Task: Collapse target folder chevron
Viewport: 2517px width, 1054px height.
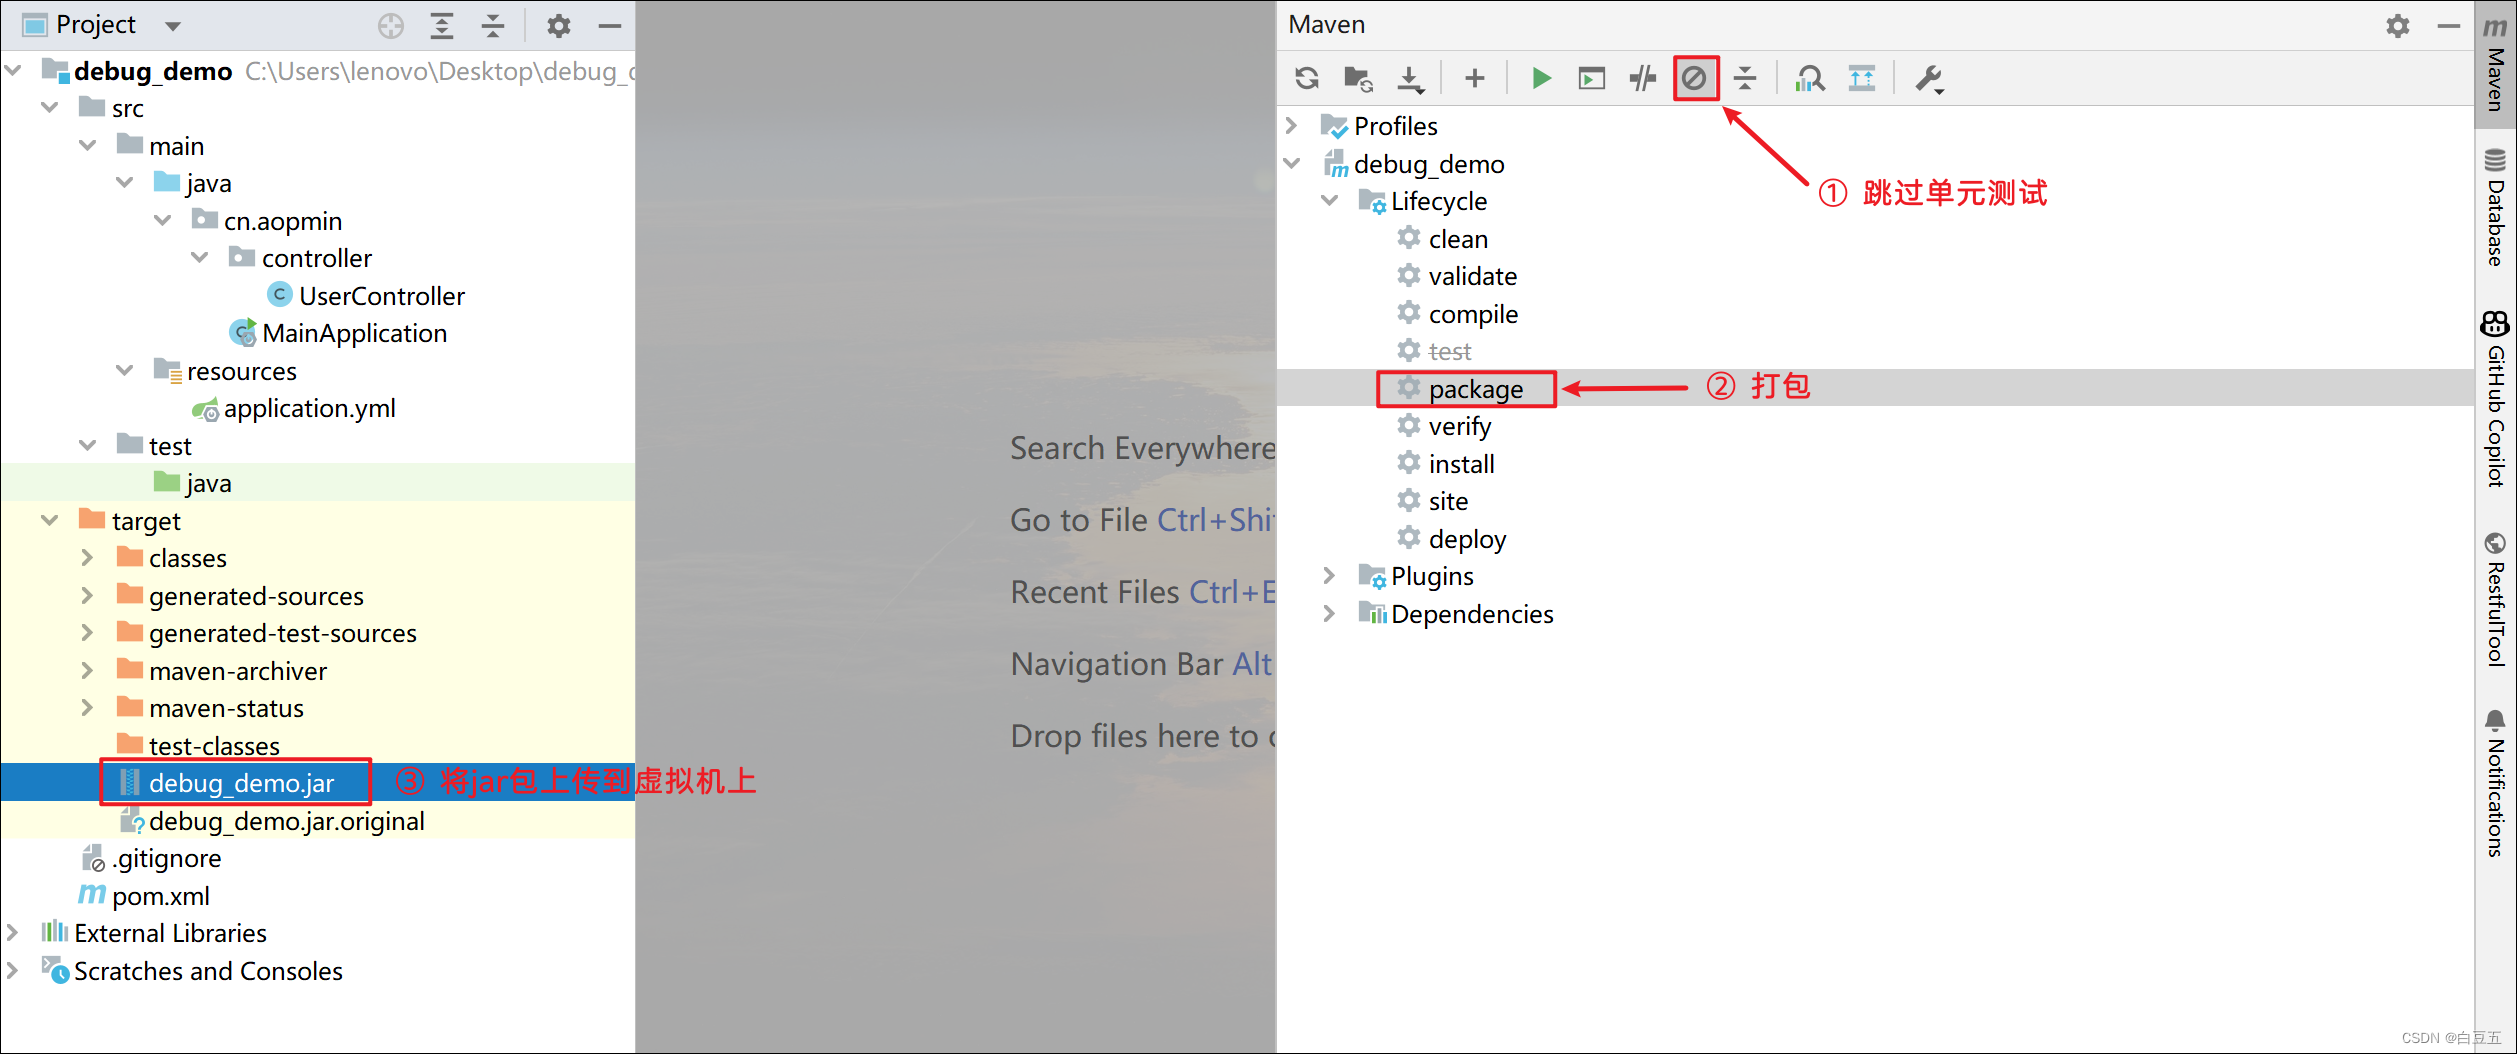Action: pyautogui.click(x=49, y=520)
